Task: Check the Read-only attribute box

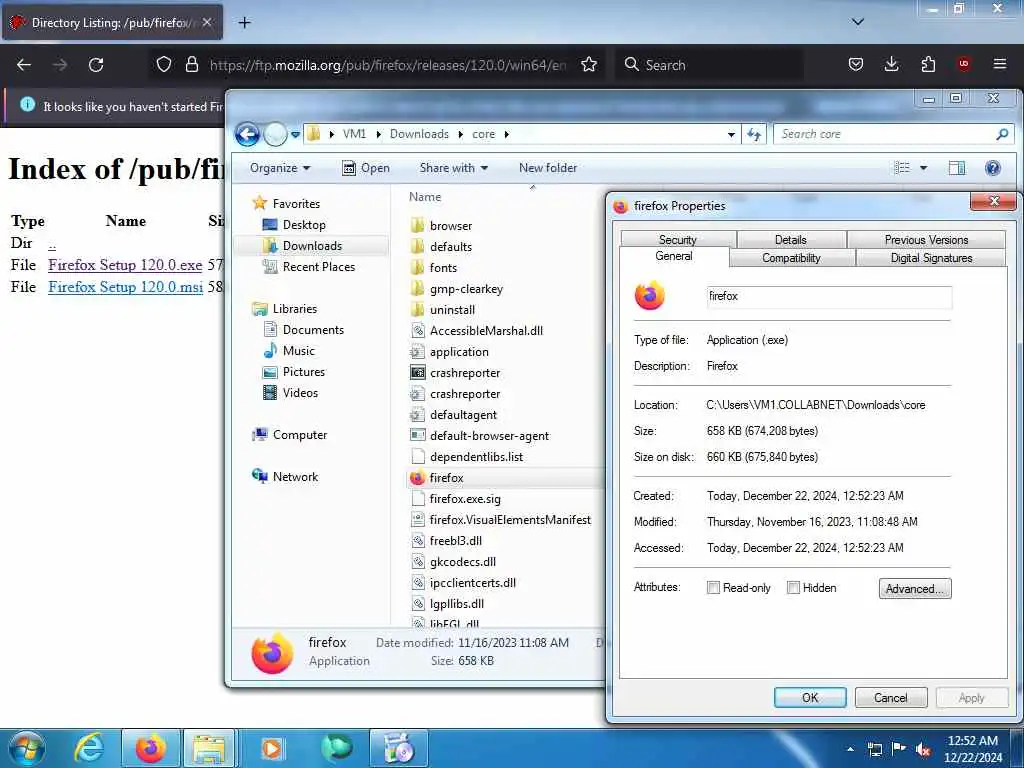Action: point(713,588)
